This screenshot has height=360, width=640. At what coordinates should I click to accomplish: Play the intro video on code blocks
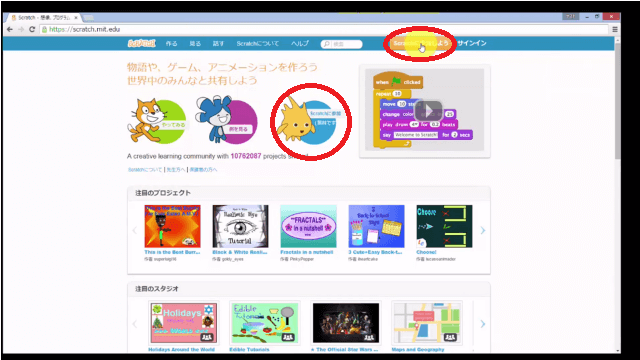click(x=428, y=110)
